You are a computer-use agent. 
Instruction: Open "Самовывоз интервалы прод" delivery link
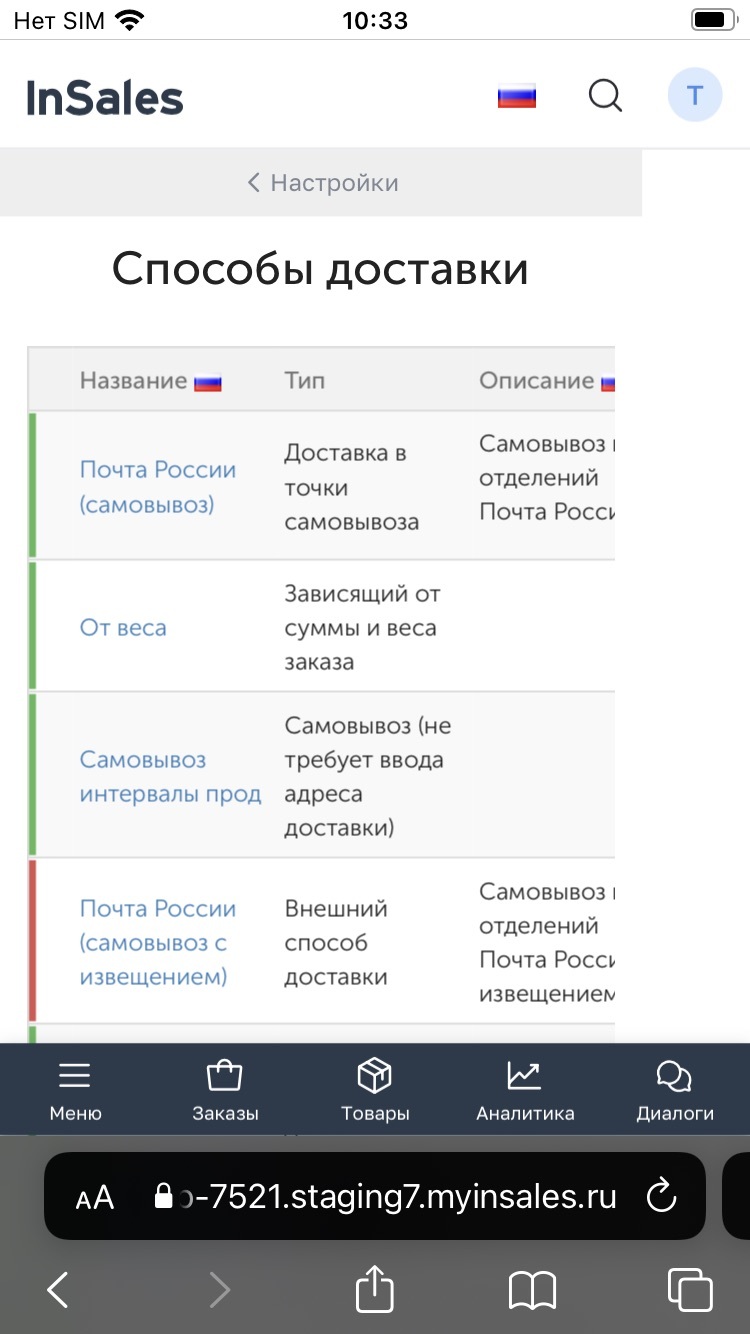(170, 777)
